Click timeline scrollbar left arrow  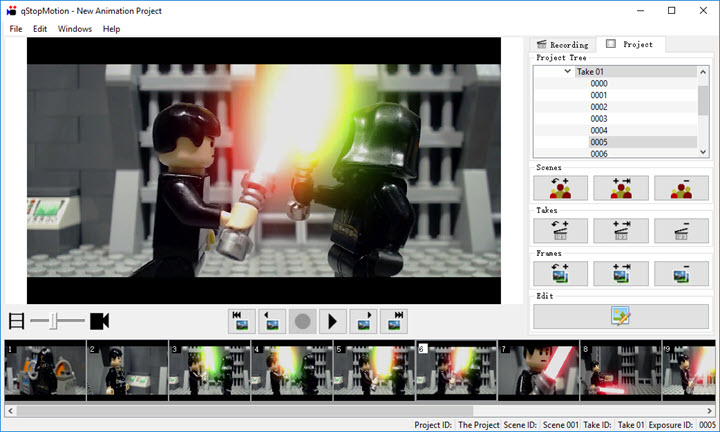click(10, 410)
